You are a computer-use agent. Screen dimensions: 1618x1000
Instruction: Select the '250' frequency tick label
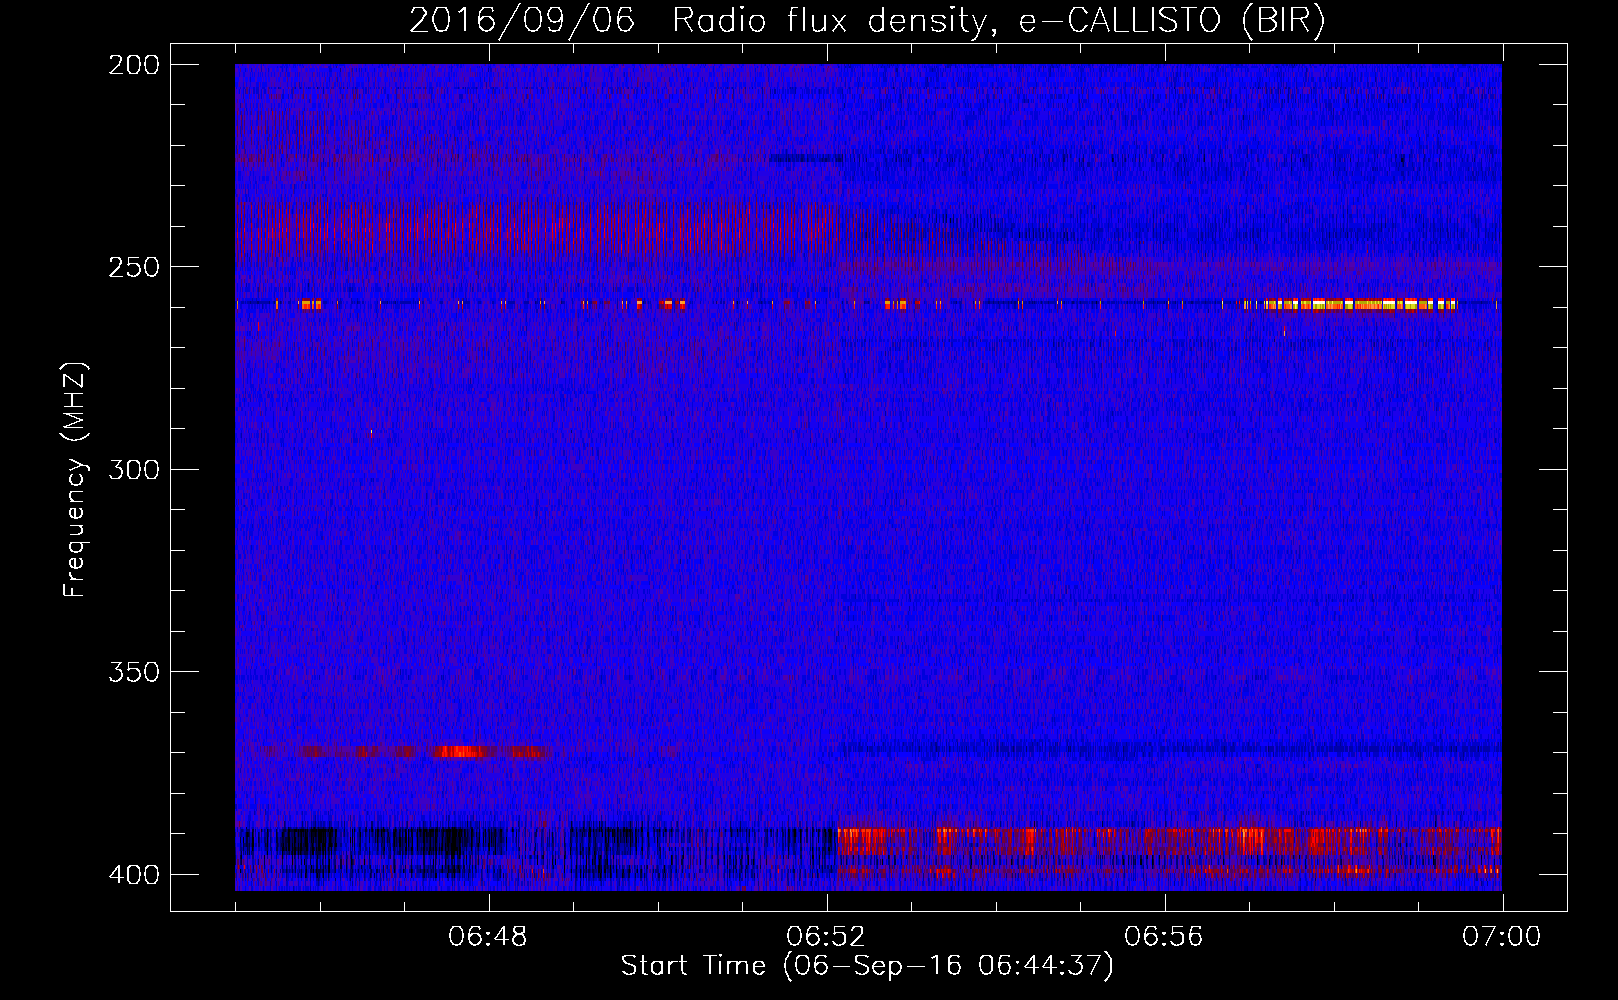tap(133, 267)
